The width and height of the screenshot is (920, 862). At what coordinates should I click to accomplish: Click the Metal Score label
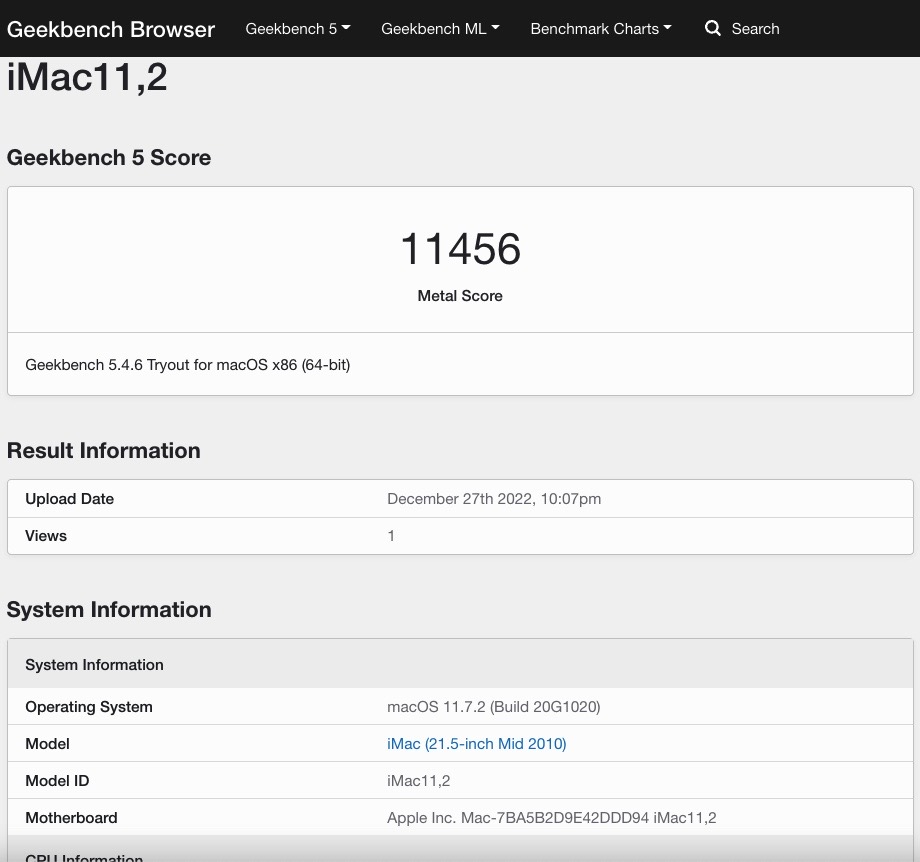460,296
